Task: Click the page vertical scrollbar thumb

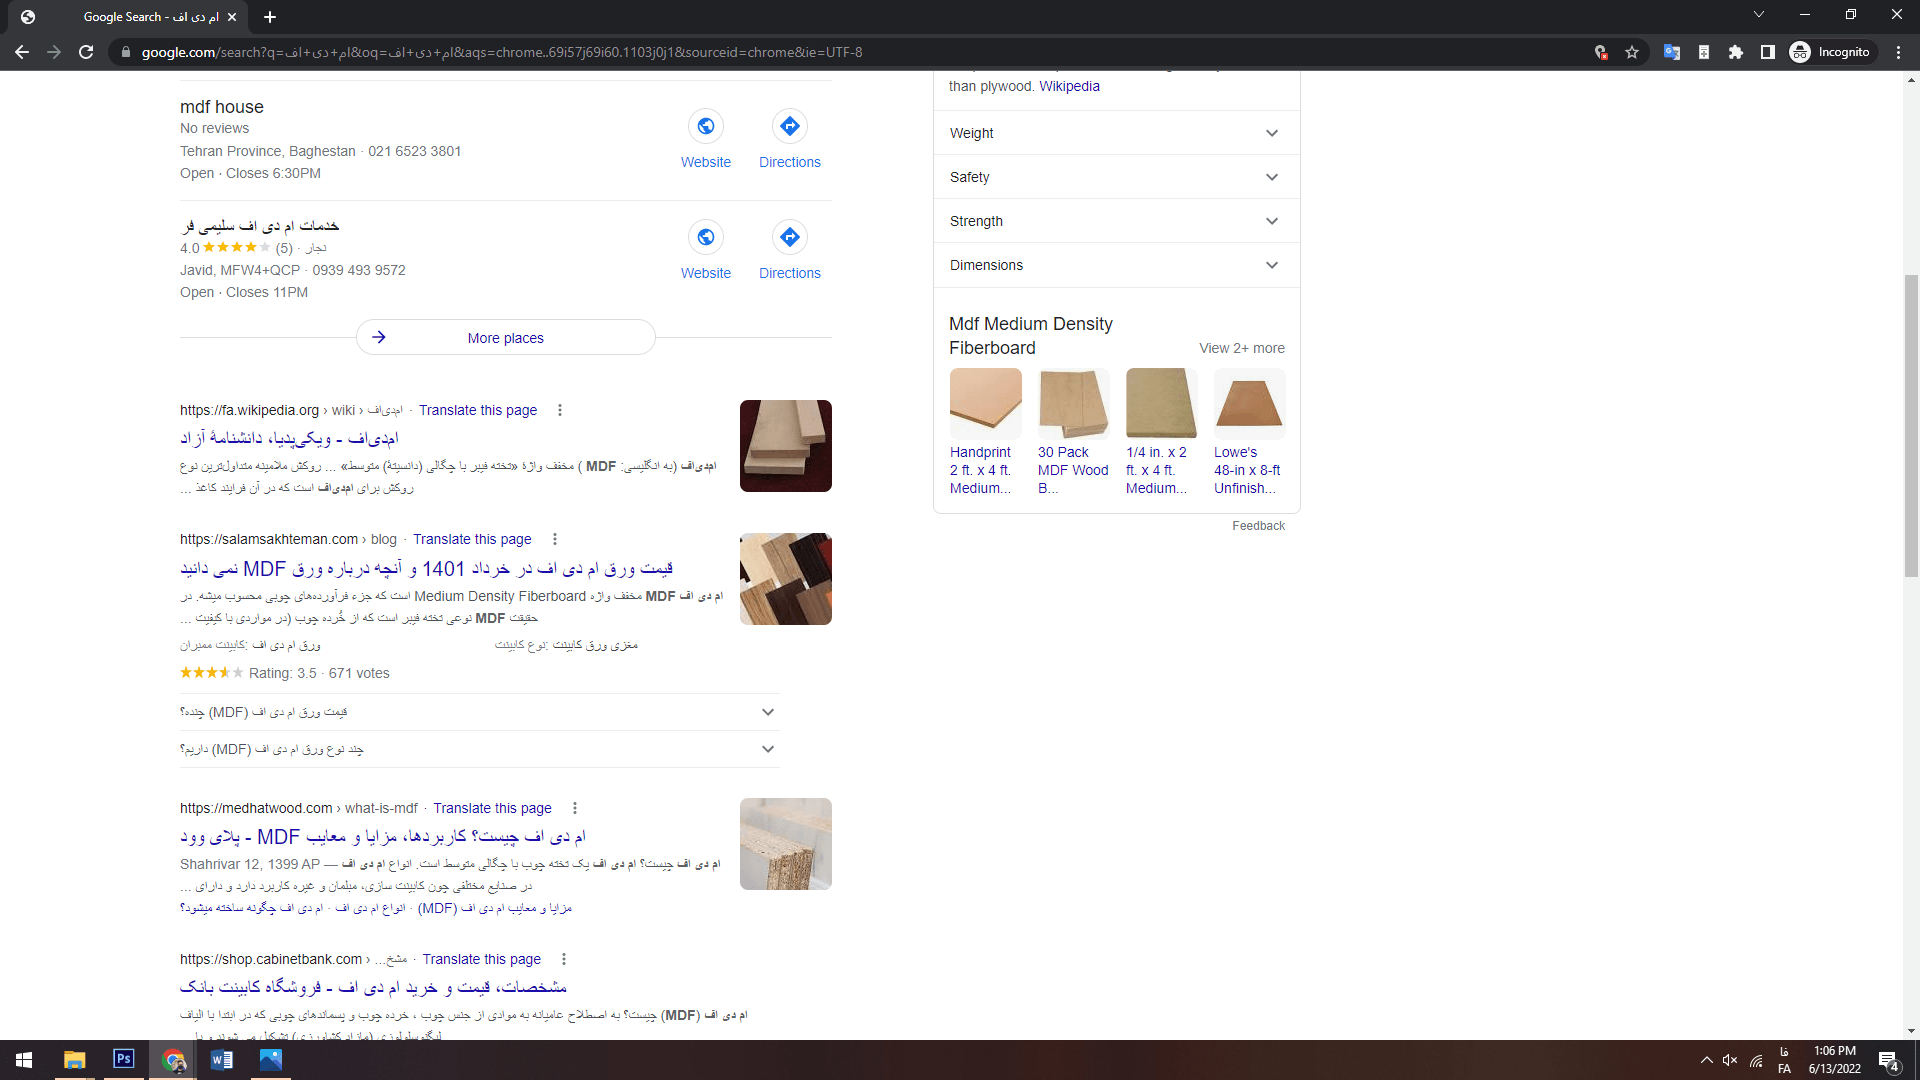Action: (x=1911, y=425)
